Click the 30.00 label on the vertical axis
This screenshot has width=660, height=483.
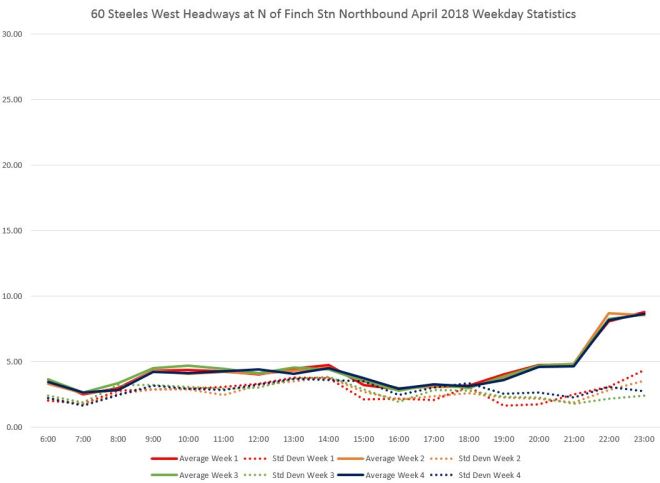17,34
